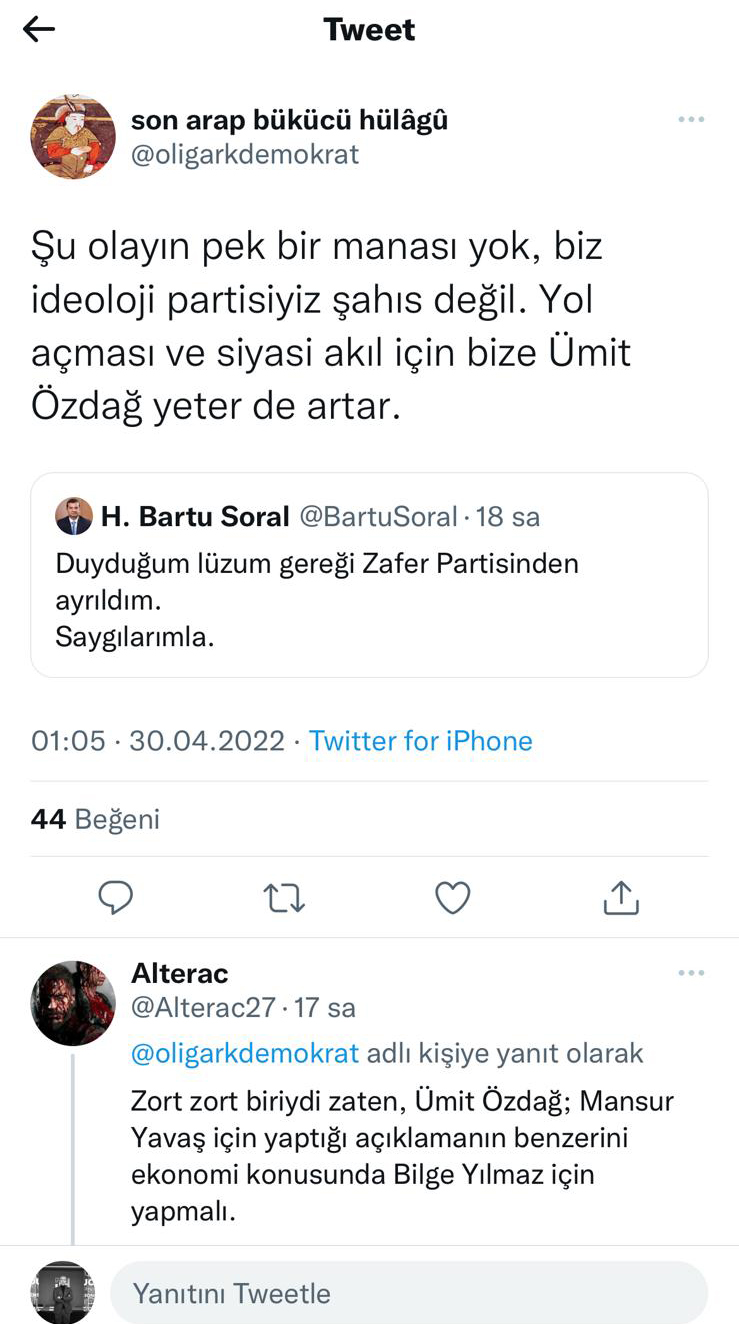Tap the @oligarkdemokrat mention in the reply
This screenshot has height=1324, width=739.
pyautogui.click(x=245, y=1053)
